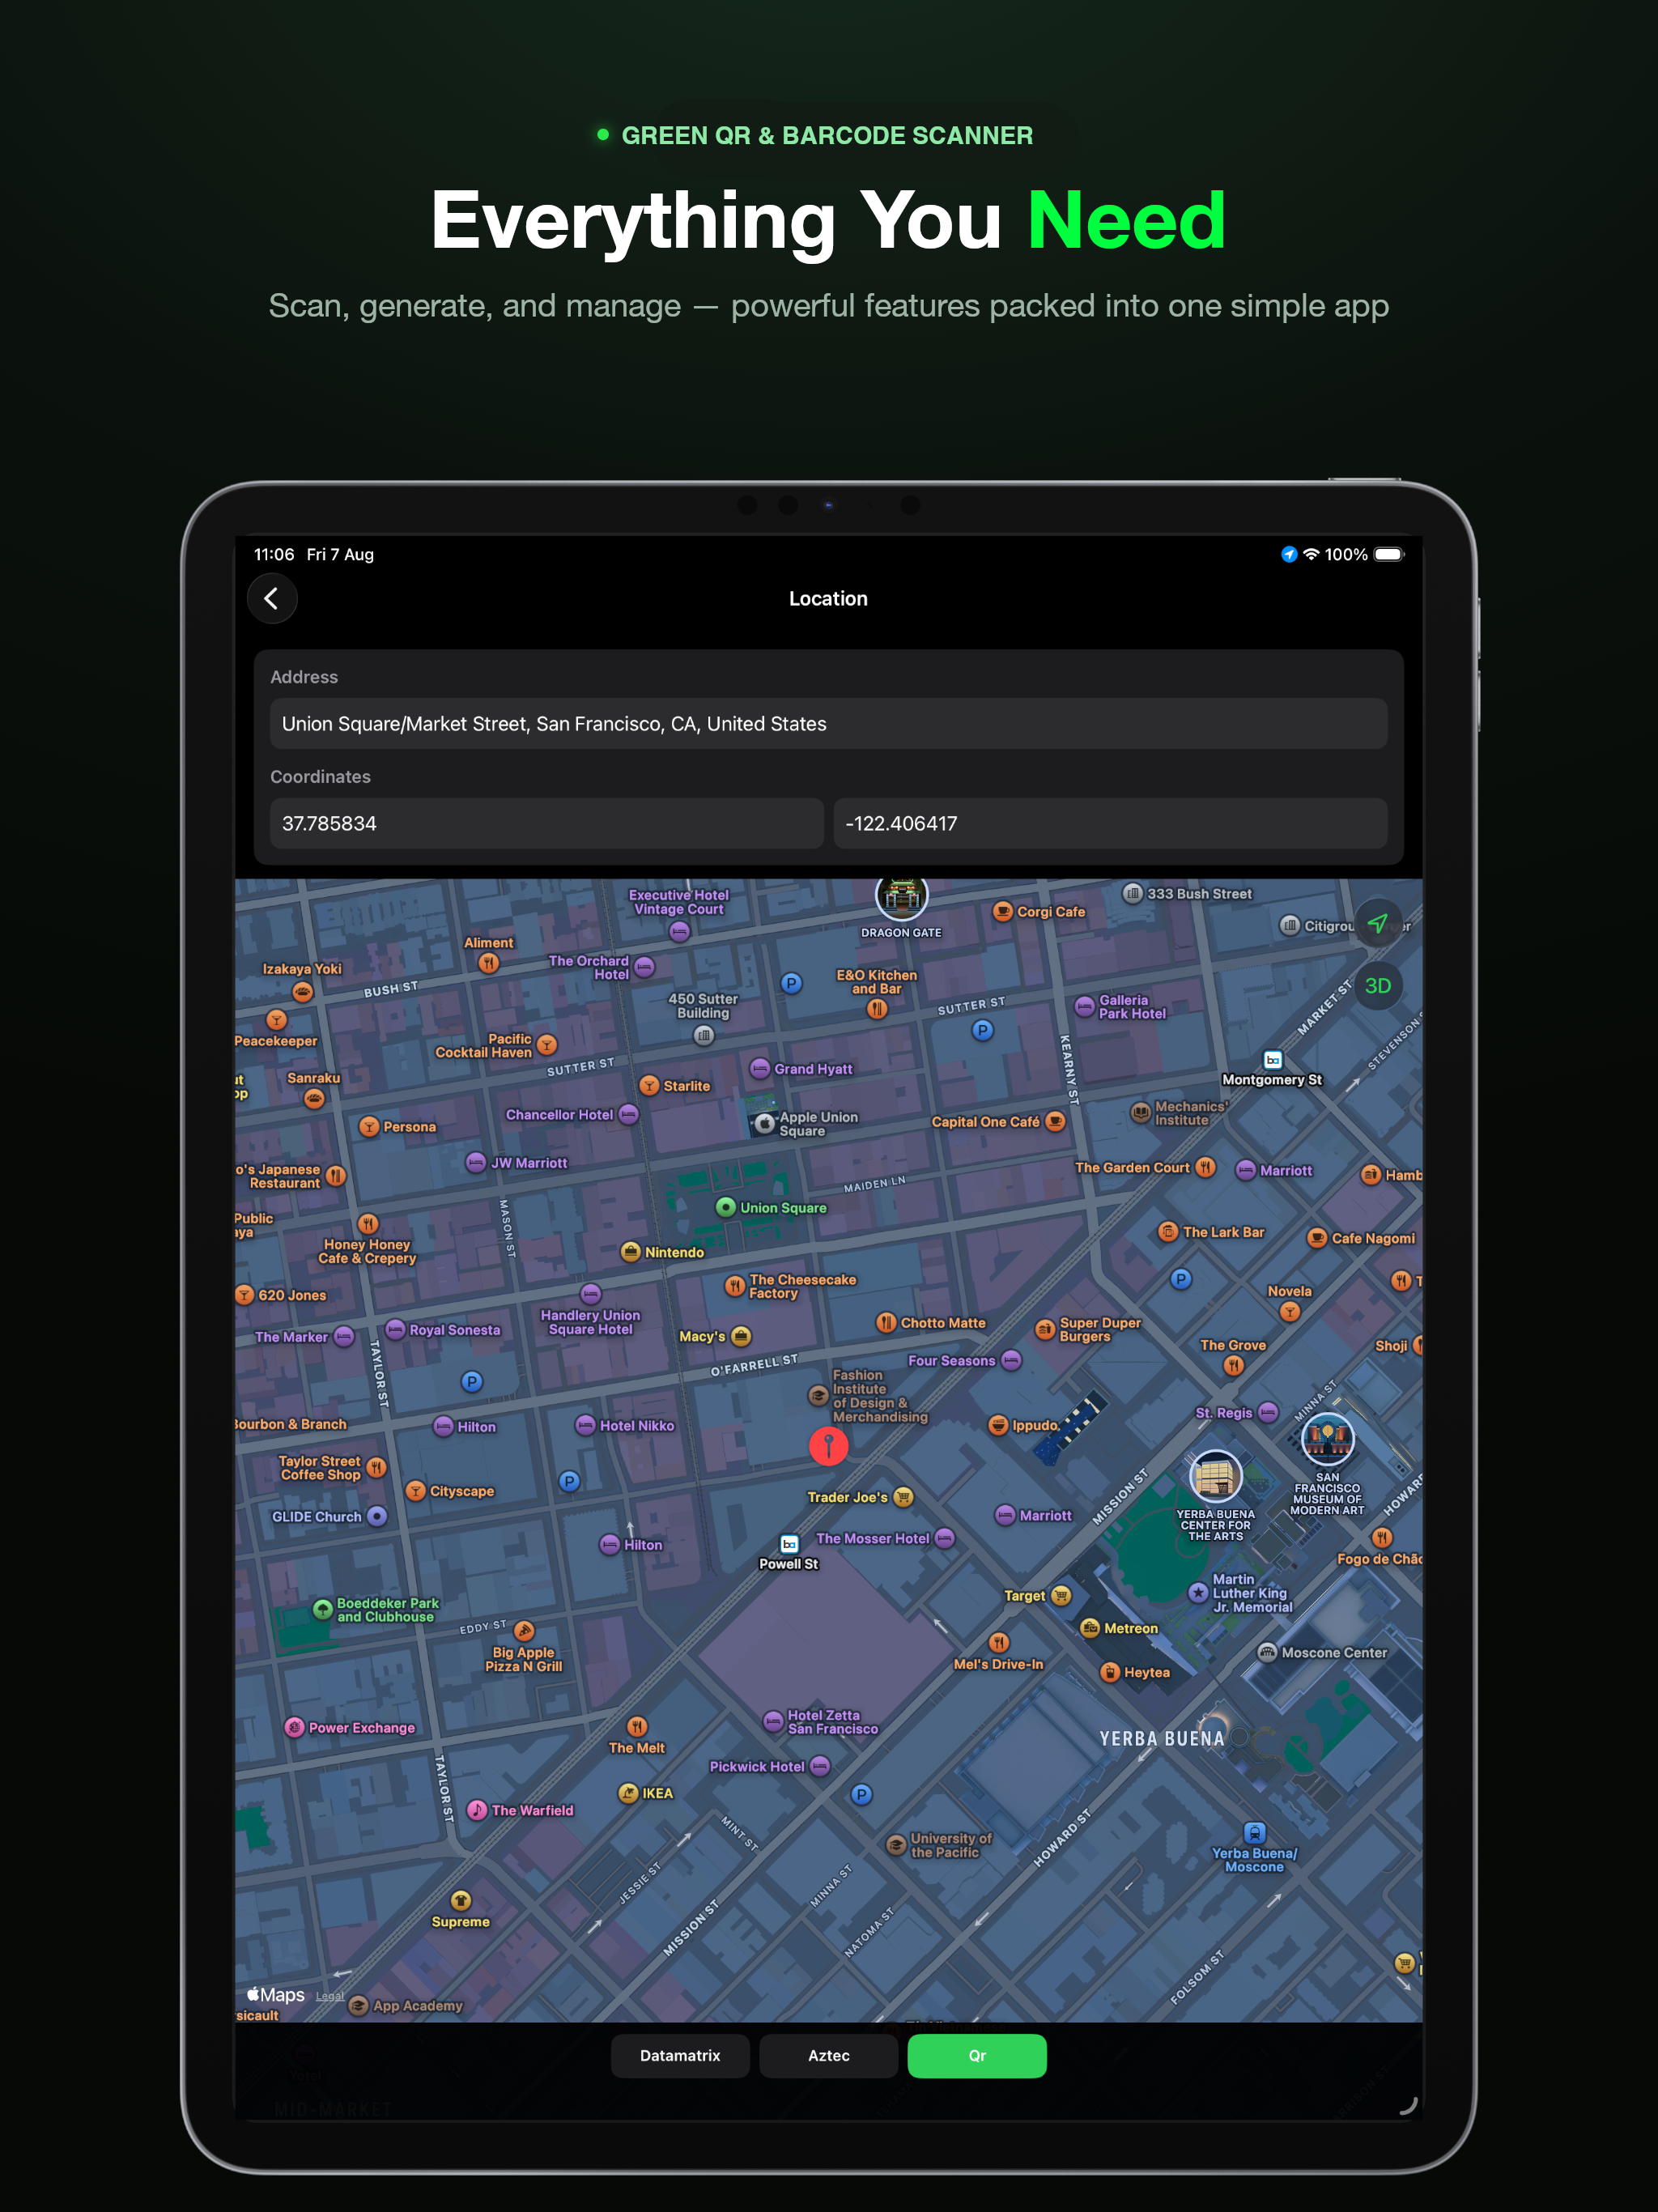The image size is (1658, 2212).
Task: Tap the Fashion Institute marker
Action: coord(818,1396)
